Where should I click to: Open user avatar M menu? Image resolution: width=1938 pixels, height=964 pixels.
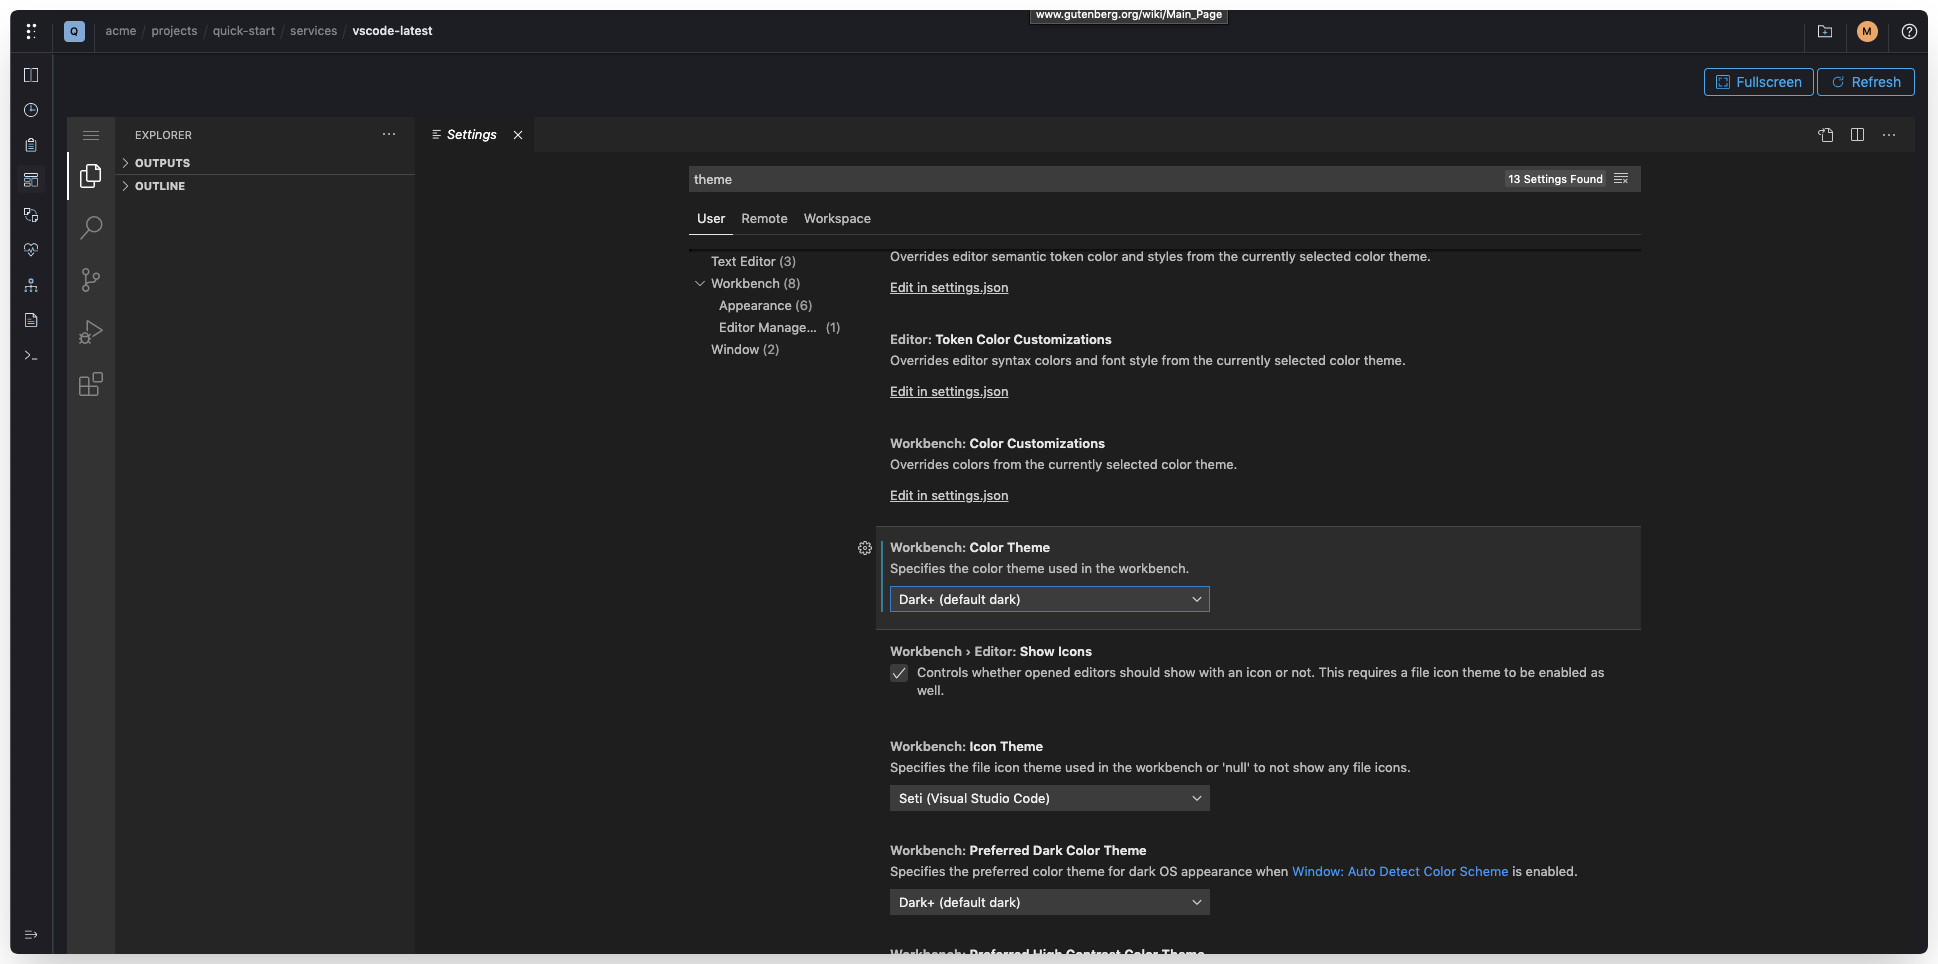(1867, 31)
